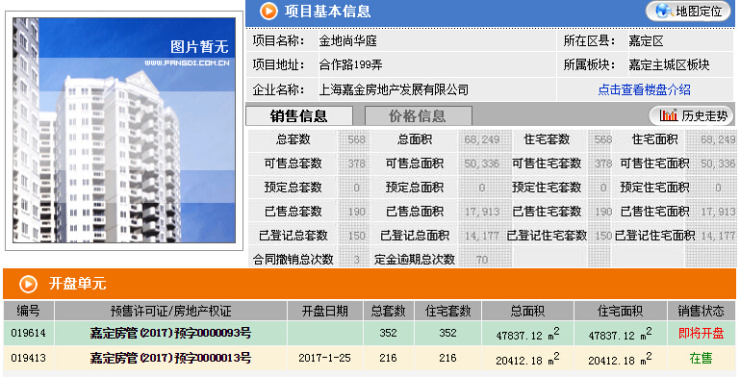Click the 已登记总套数 label

pos(293,235)
